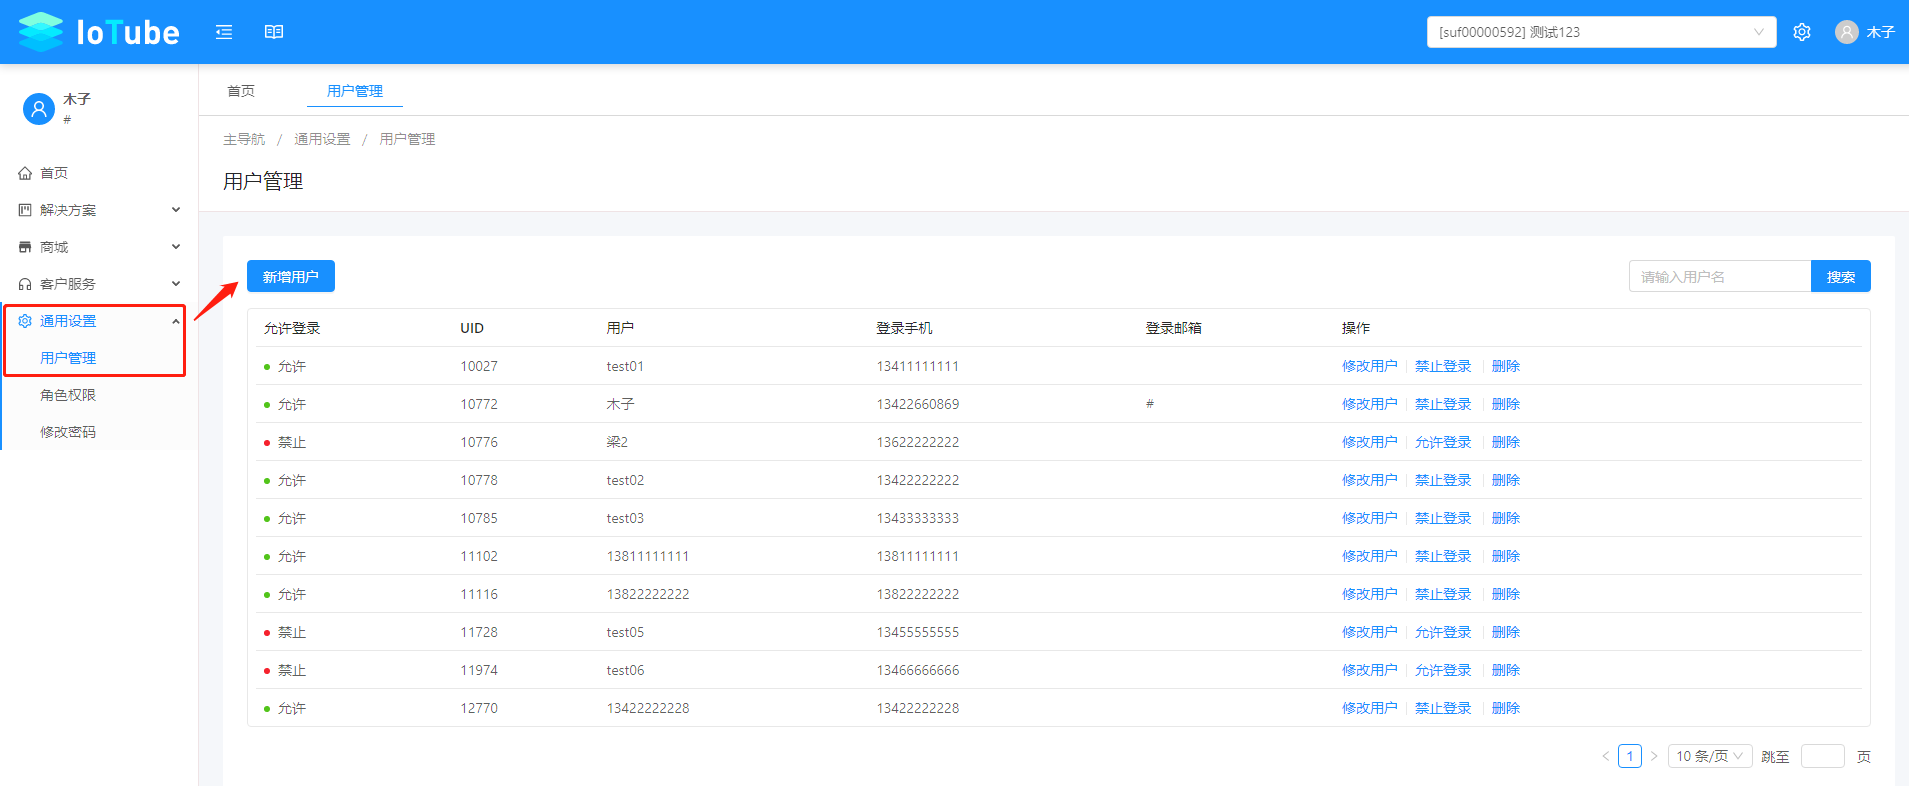
Task: Click user name cell test03
Action: (625, 518)
